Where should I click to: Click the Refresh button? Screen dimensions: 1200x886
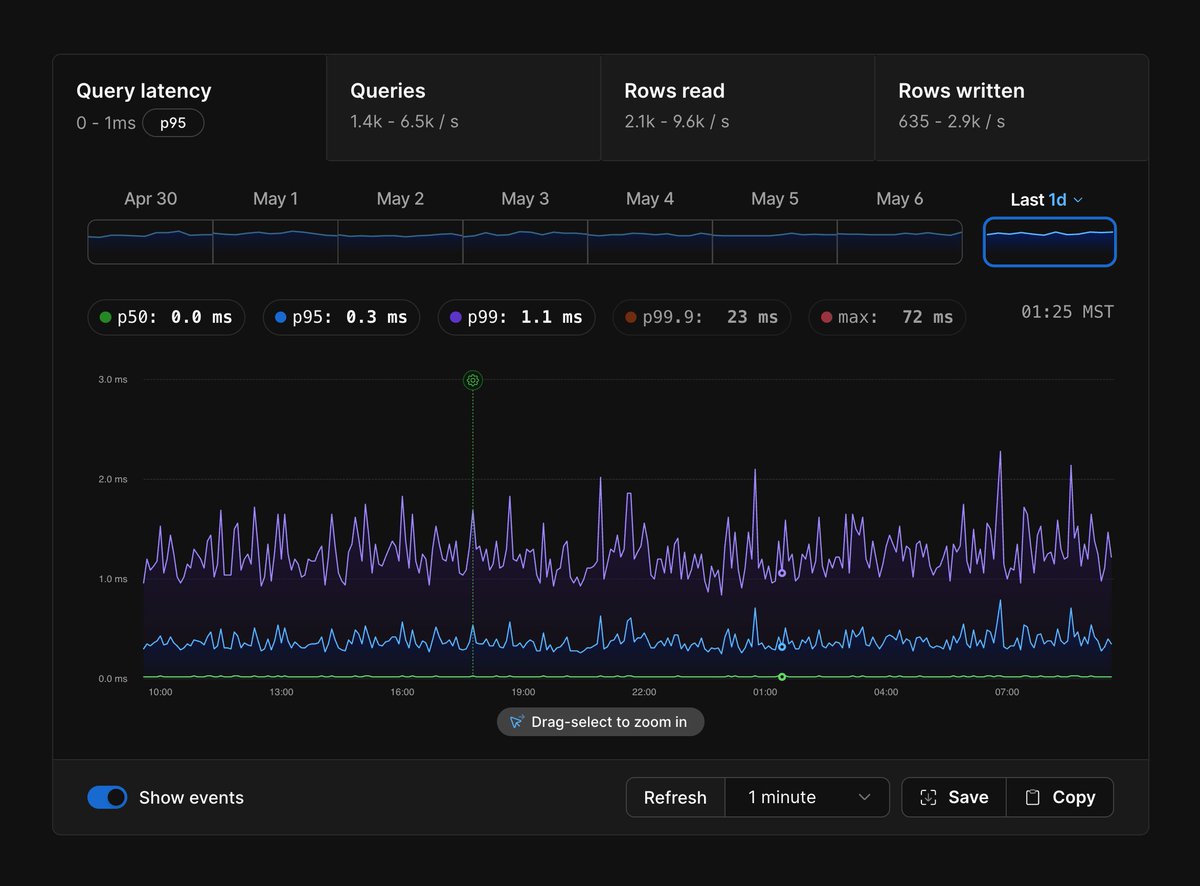(x=675, y=797)
